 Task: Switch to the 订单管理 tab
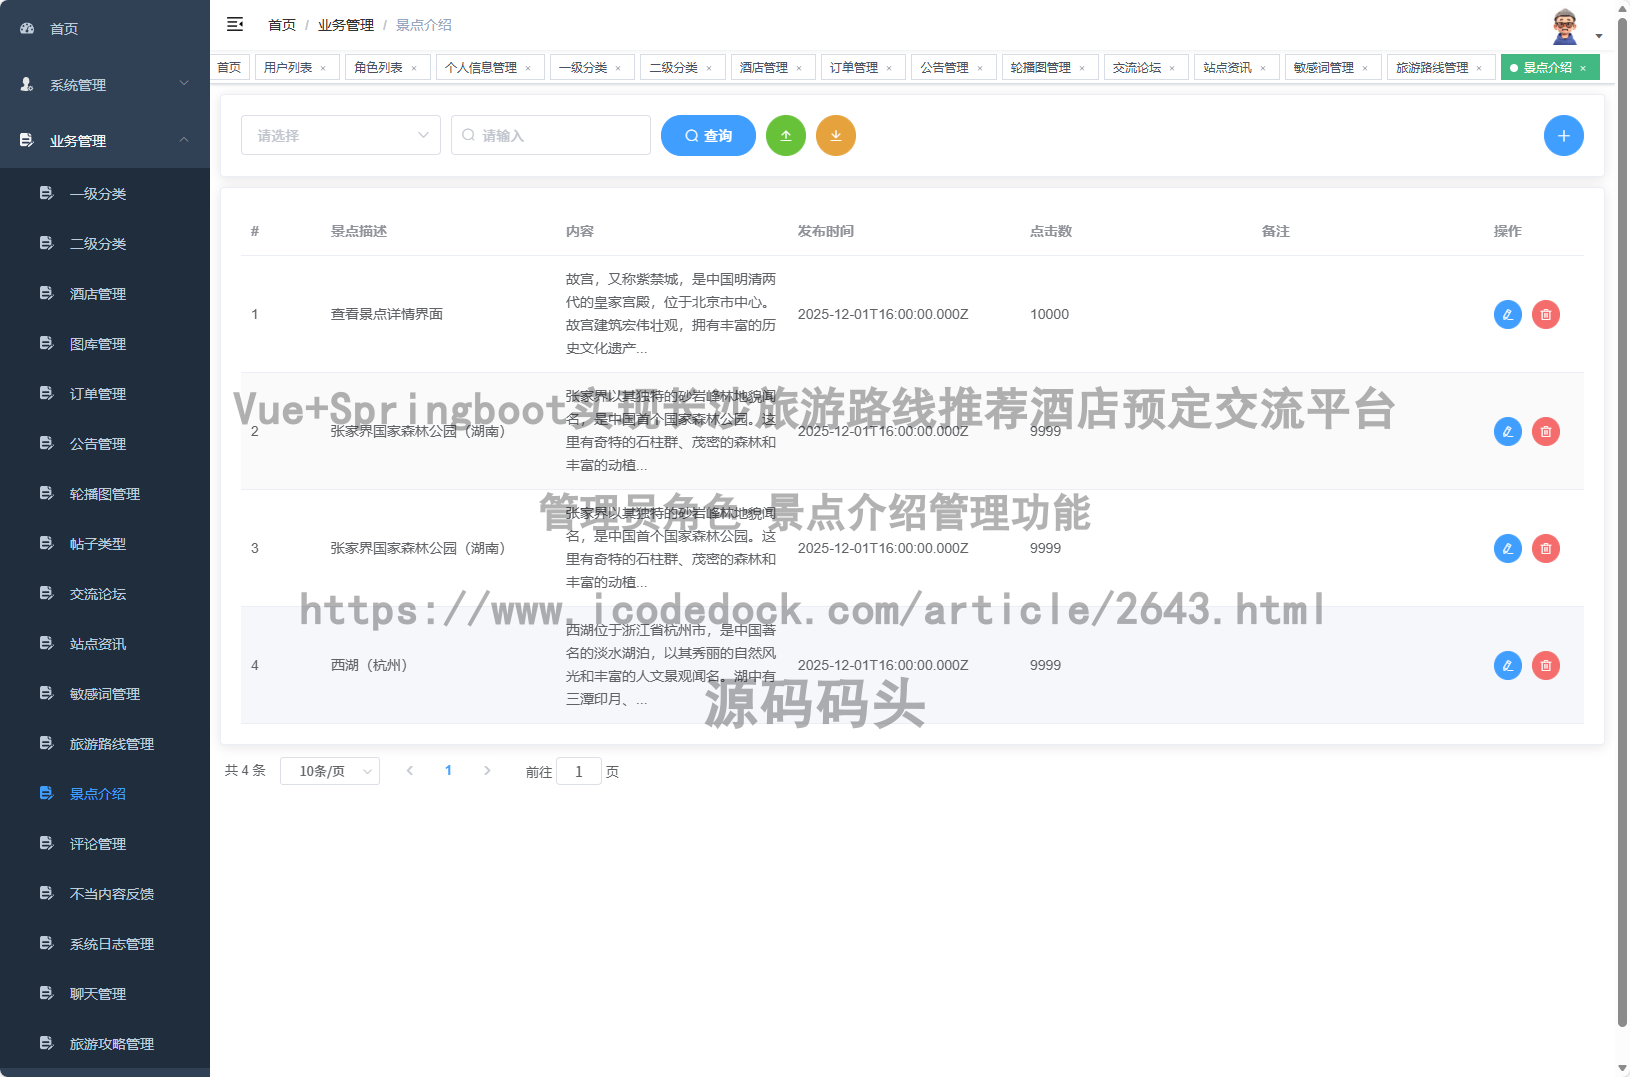coord(855,67)
